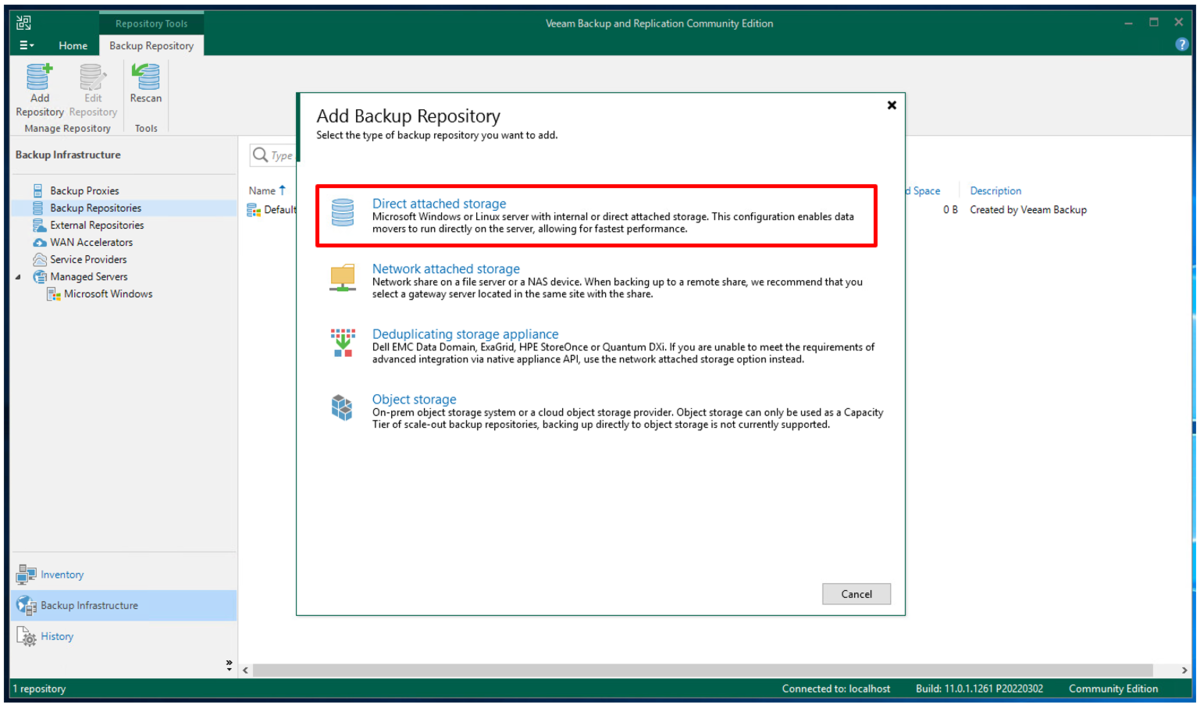
Task: Choose the Network attached storage link
Action: [446, 269]
